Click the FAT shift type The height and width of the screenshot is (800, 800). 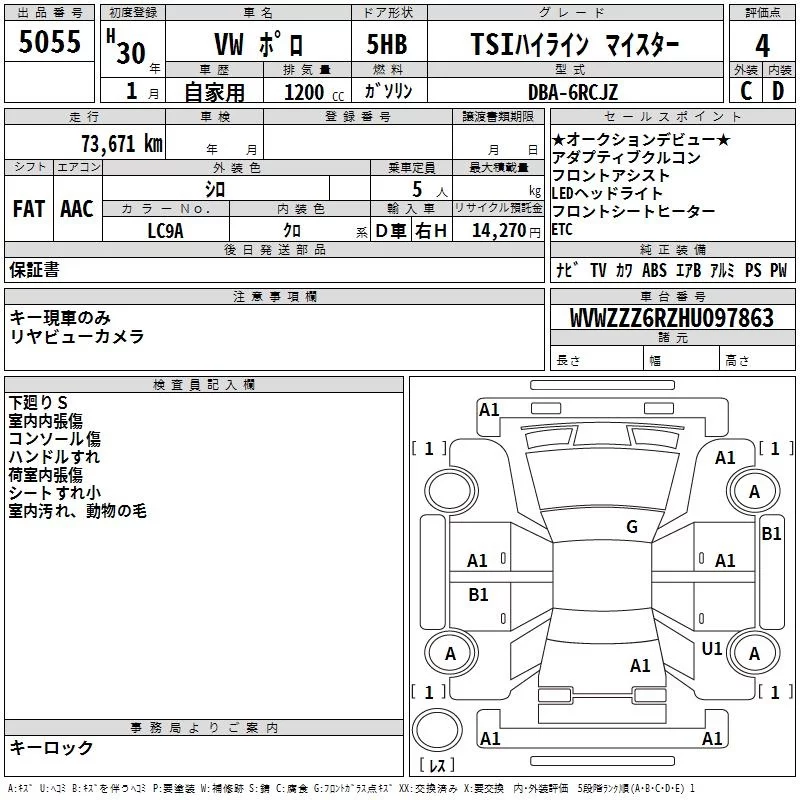(x=29, y=209)
